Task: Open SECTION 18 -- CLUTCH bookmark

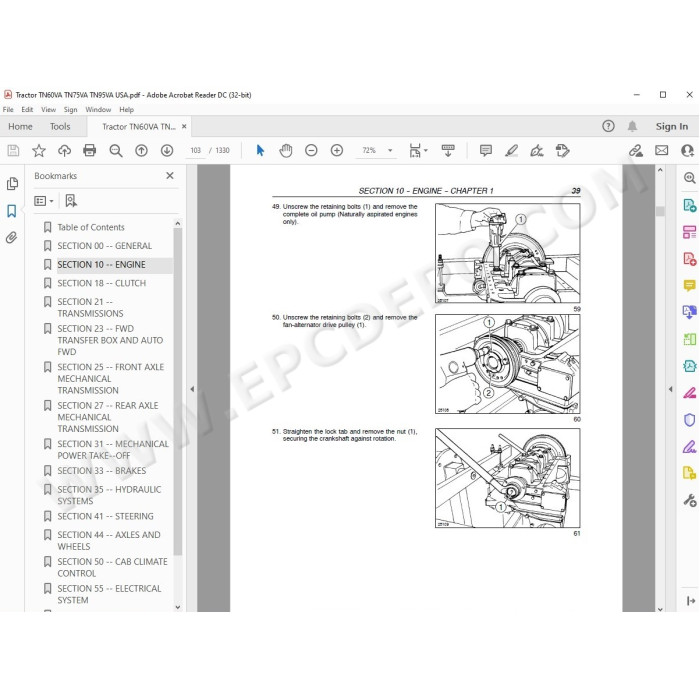Action: coord(101,283)
